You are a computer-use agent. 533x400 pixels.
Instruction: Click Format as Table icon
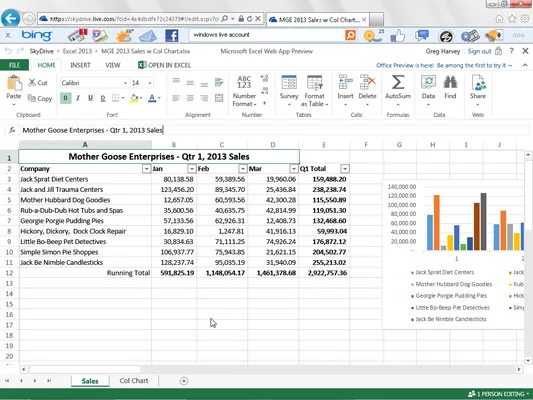click(314, 83)
